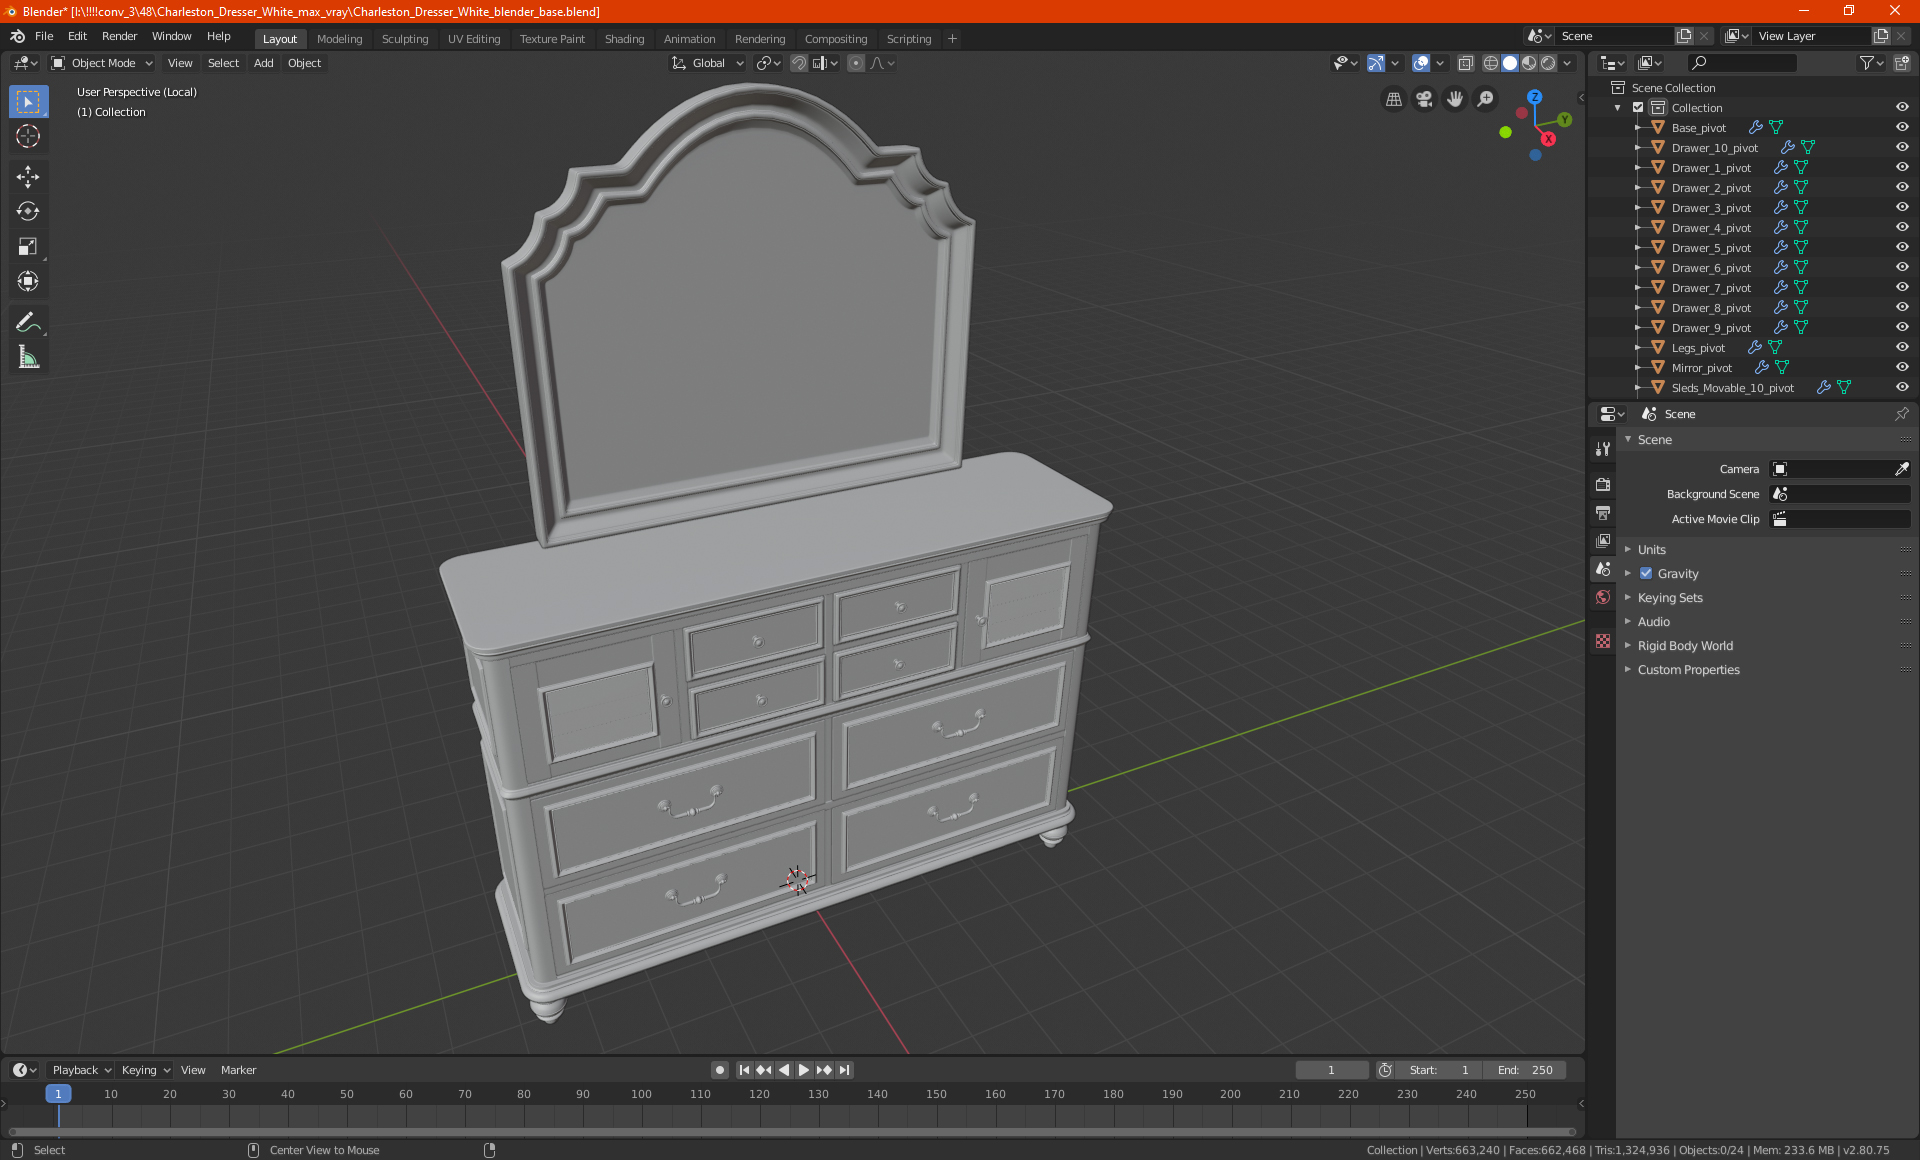Click the End frame field
1920x1160 pixels.
point(1525,1070)
